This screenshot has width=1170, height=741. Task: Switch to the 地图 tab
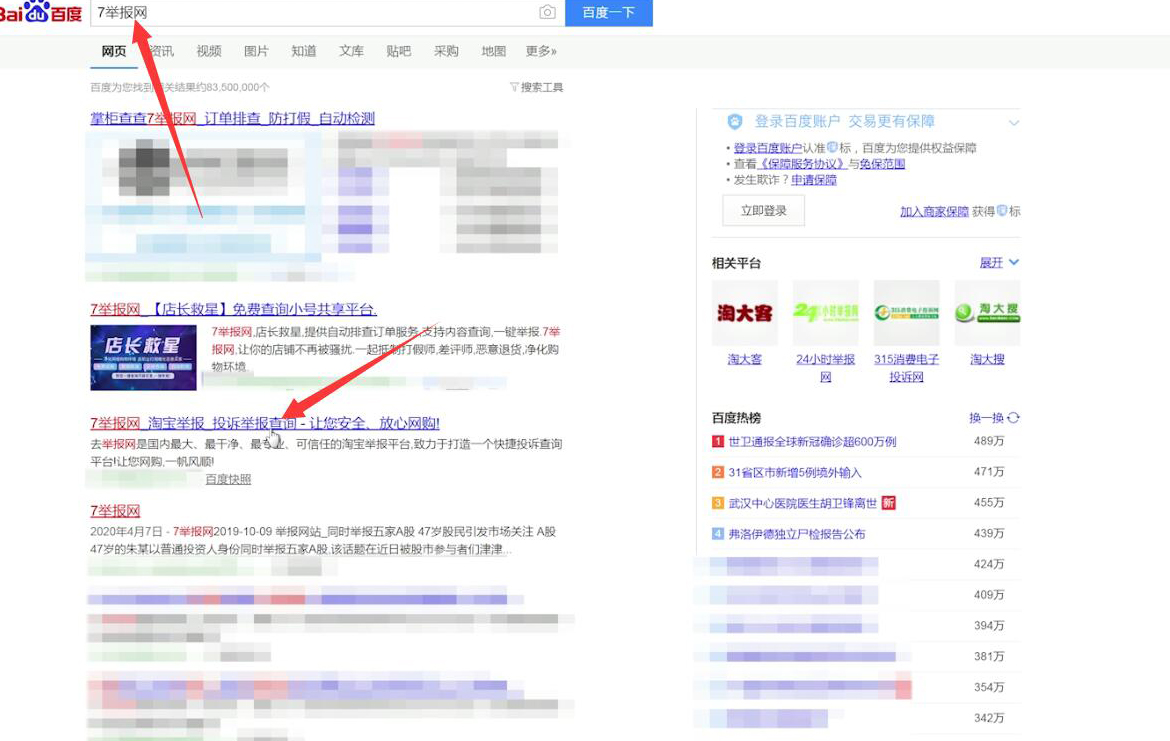[x=493, y=51]
